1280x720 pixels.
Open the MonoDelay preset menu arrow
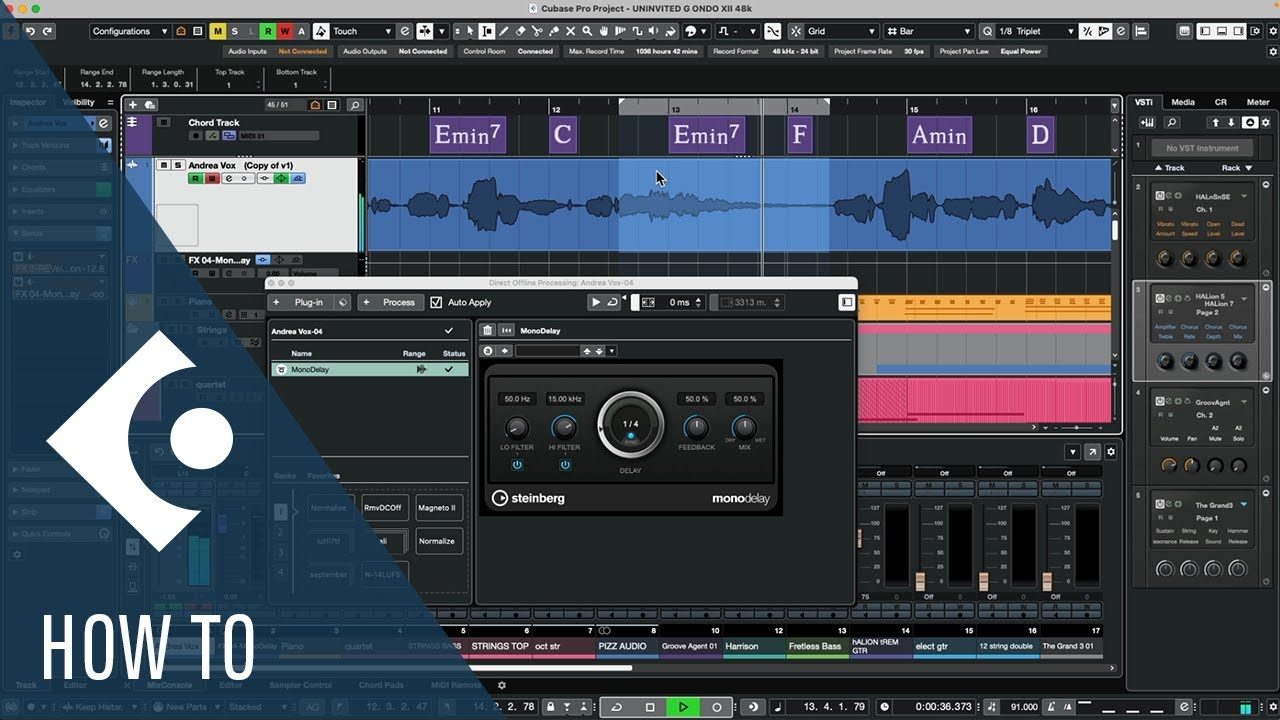click(x=612, y=351)
